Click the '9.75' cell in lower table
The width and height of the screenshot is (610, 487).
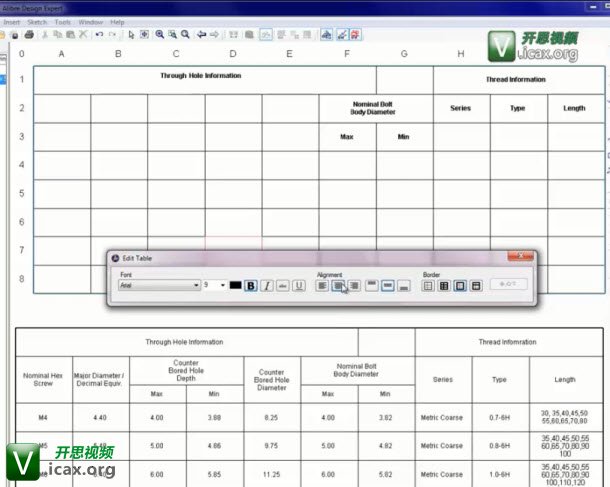click(271, 446)
